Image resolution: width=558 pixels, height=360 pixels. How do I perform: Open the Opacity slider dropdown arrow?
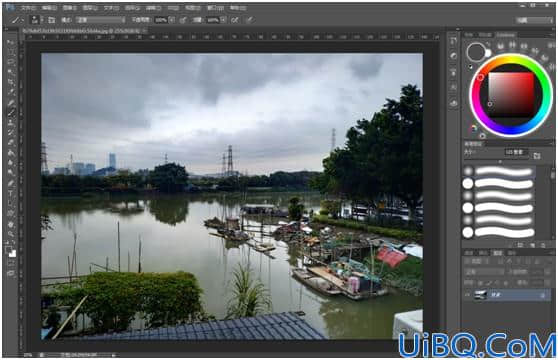[172, 20]
